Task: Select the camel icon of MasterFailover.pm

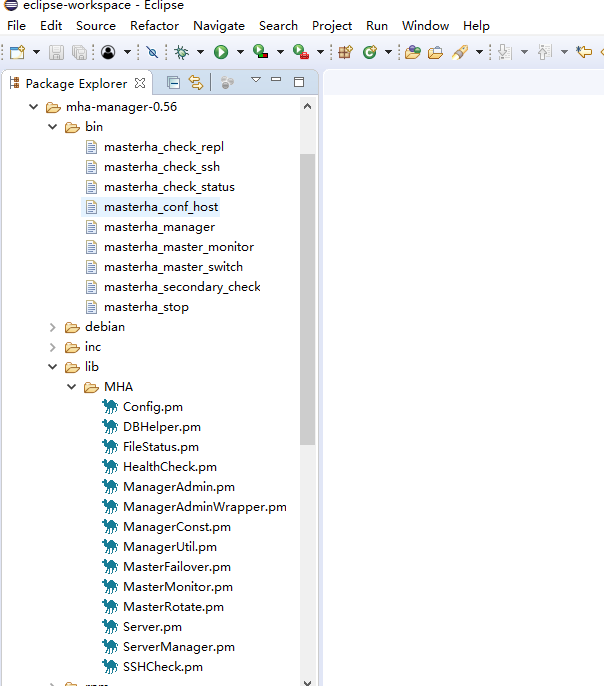Action: coord(110,567)
